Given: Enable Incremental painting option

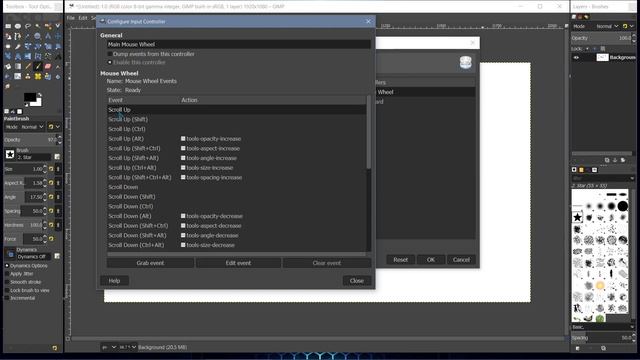Looking at the screenshot, I should (7, 298).
